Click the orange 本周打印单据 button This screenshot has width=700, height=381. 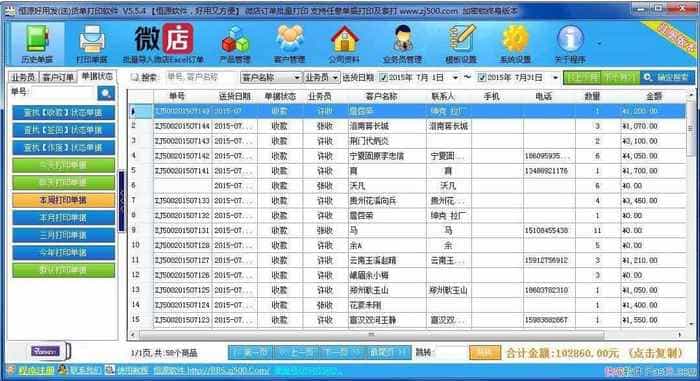click(63, 200)
